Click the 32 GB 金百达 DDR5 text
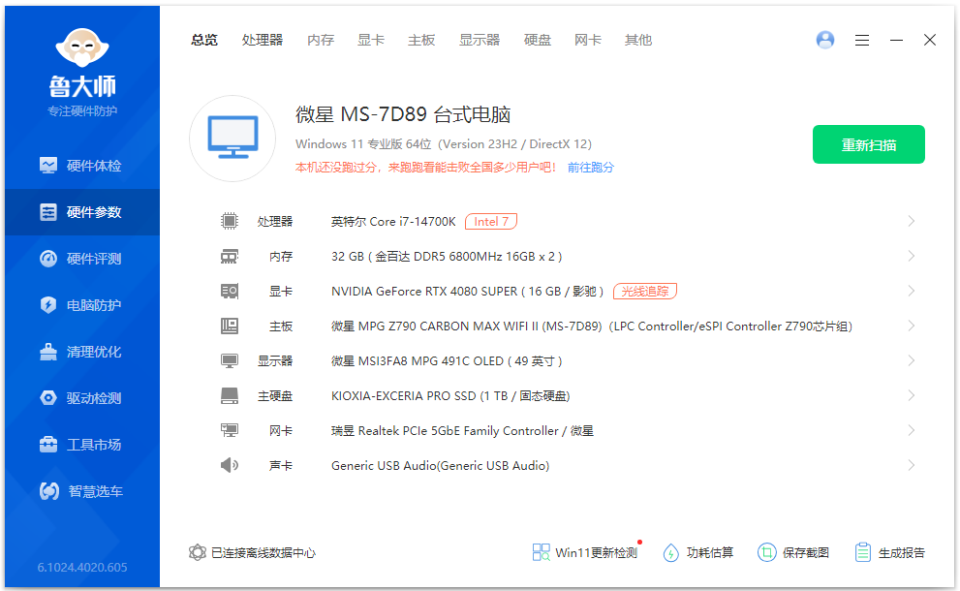This screenshot has height=591, width=960. [x=446, y=256]
